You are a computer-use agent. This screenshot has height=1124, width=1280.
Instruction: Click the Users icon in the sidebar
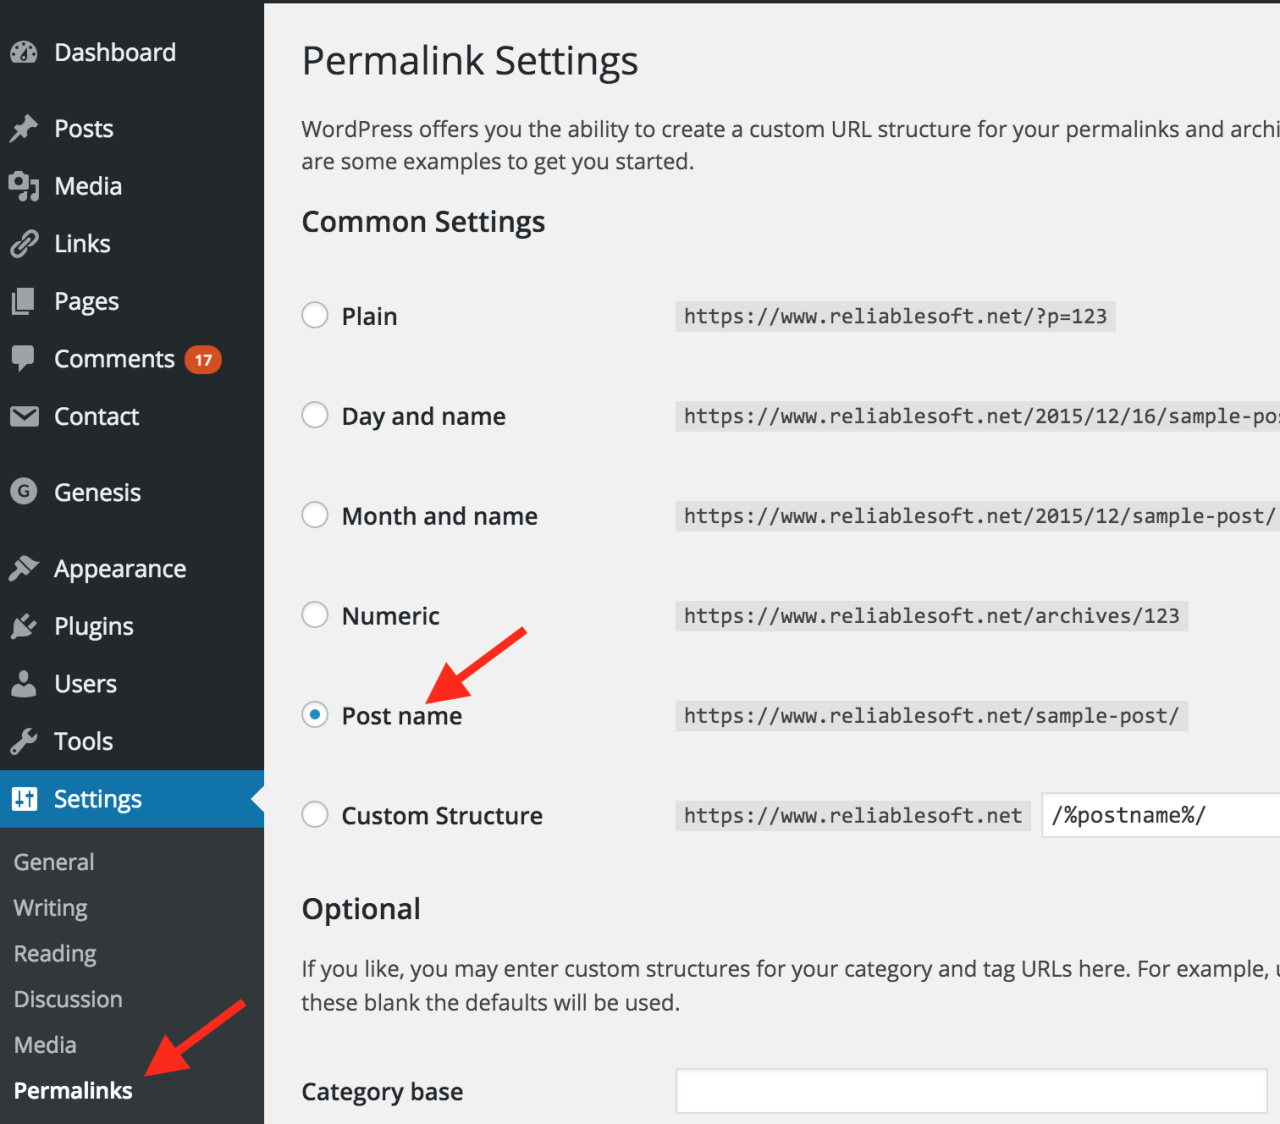point(23,683)
